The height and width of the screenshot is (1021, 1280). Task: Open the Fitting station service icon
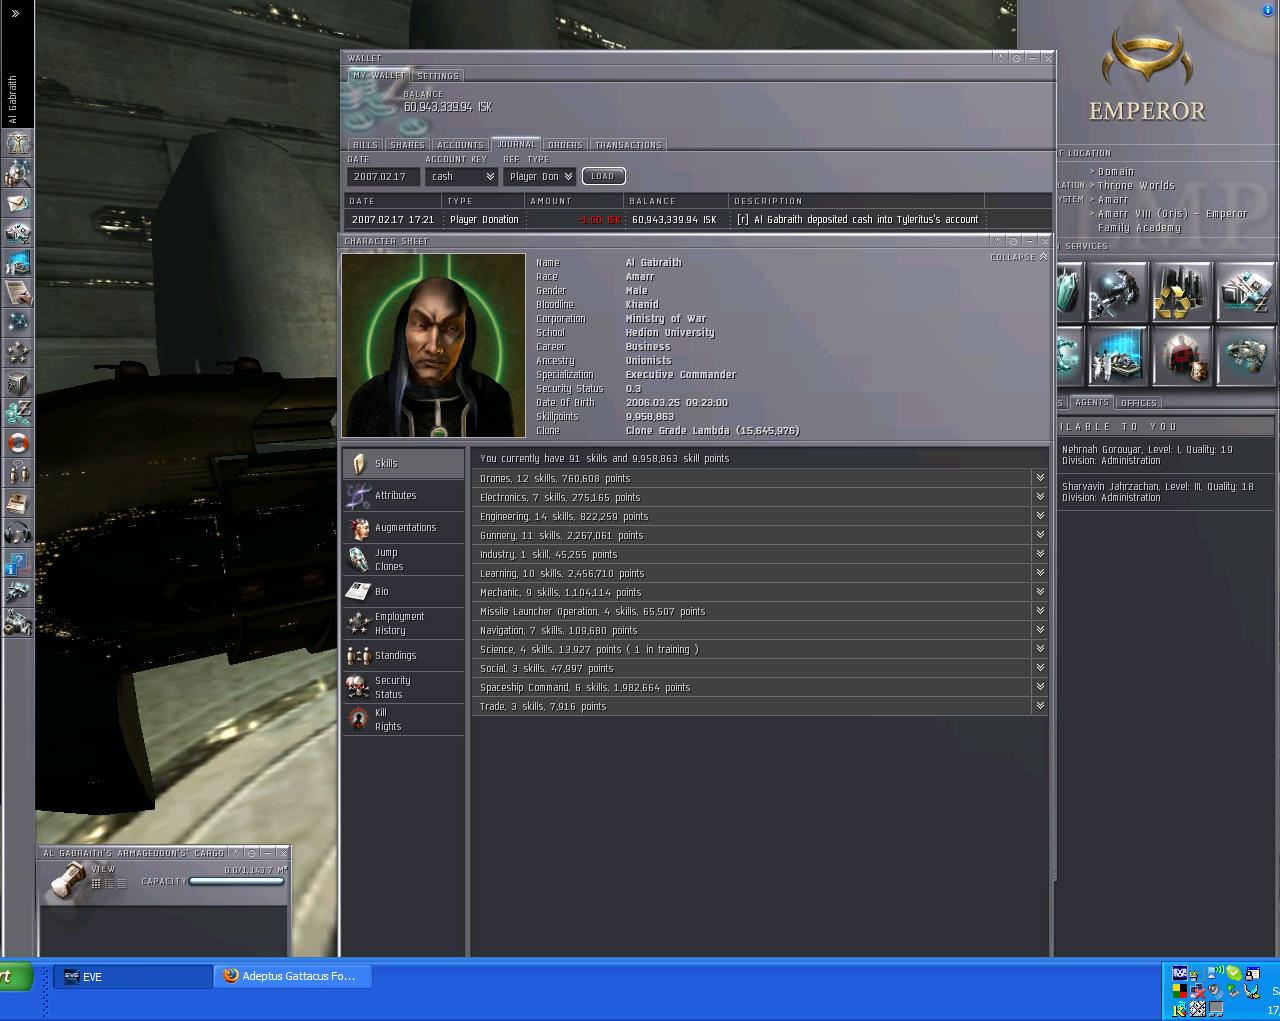(x=1246, y=356)
